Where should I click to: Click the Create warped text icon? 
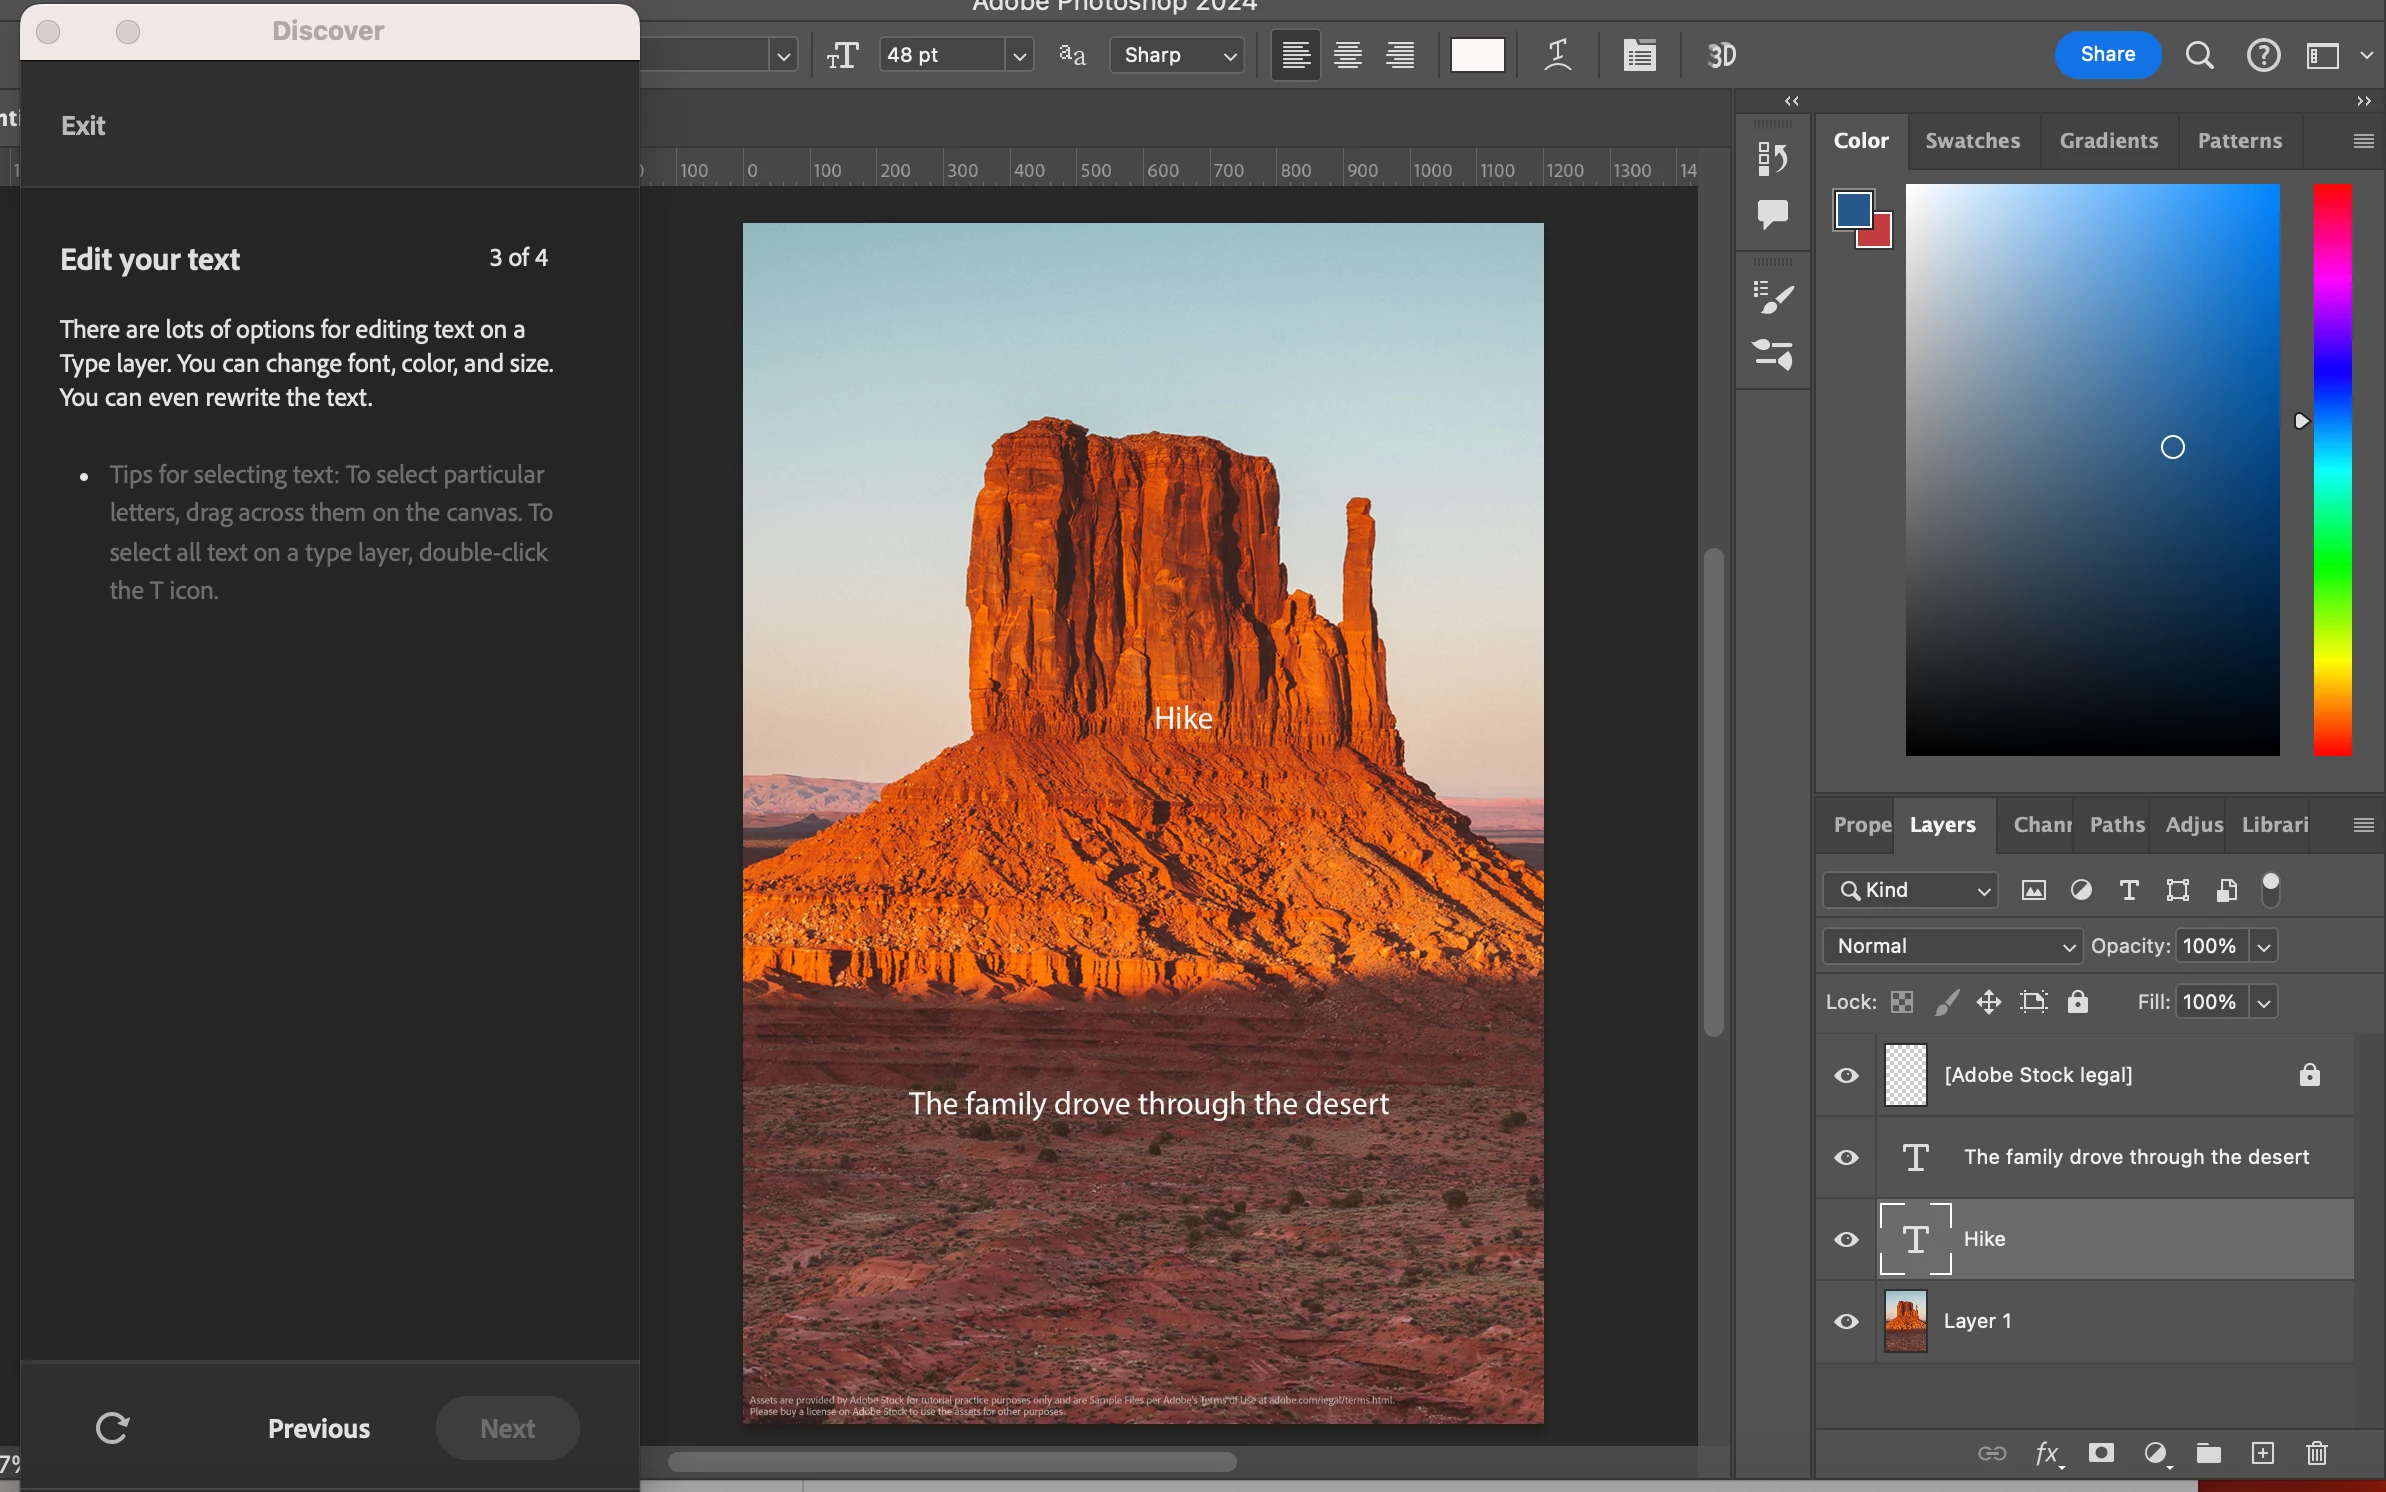pyautogui.click(x=1558, y=55)
